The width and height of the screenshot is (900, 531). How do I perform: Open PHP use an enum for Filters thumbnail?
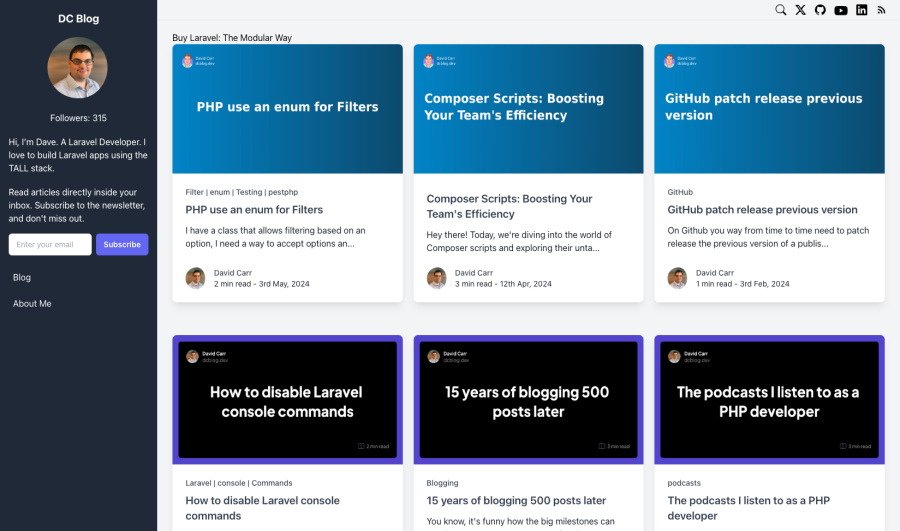[x=287, y=109]
